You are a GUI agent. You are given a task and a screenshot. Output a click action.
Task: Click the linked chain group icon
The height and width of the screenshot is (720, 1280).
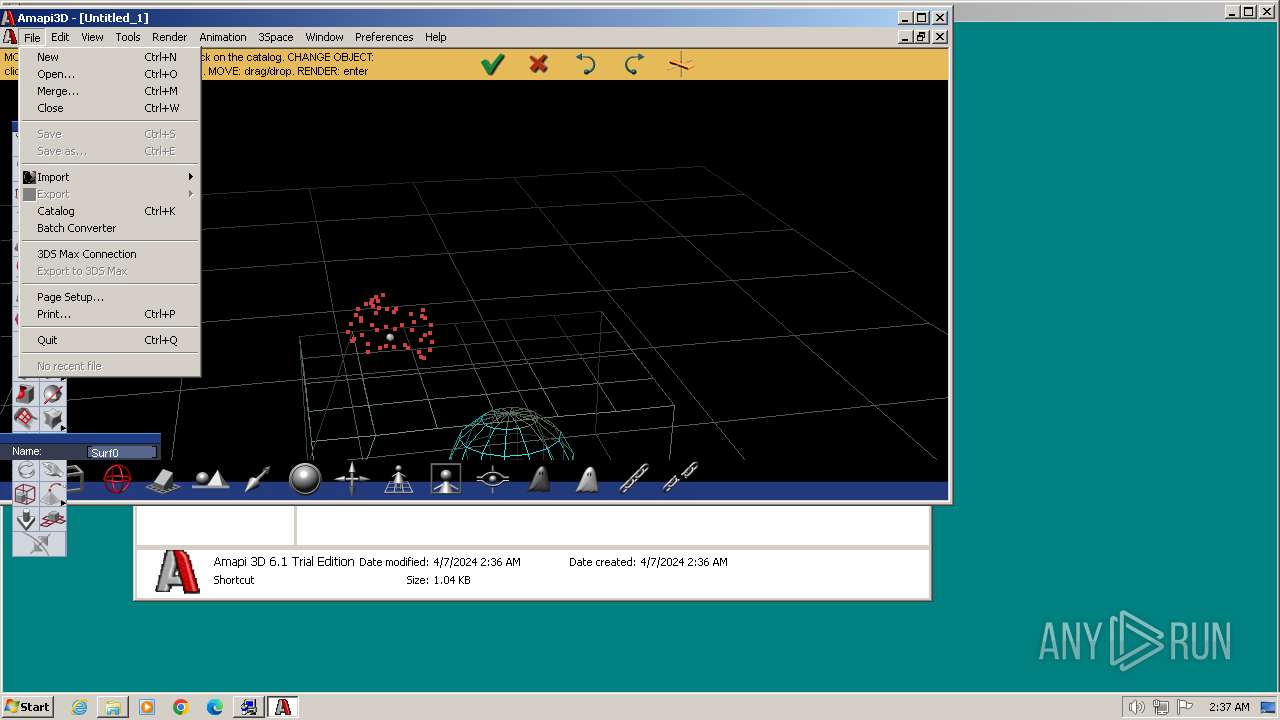click(x=634, y=479)
